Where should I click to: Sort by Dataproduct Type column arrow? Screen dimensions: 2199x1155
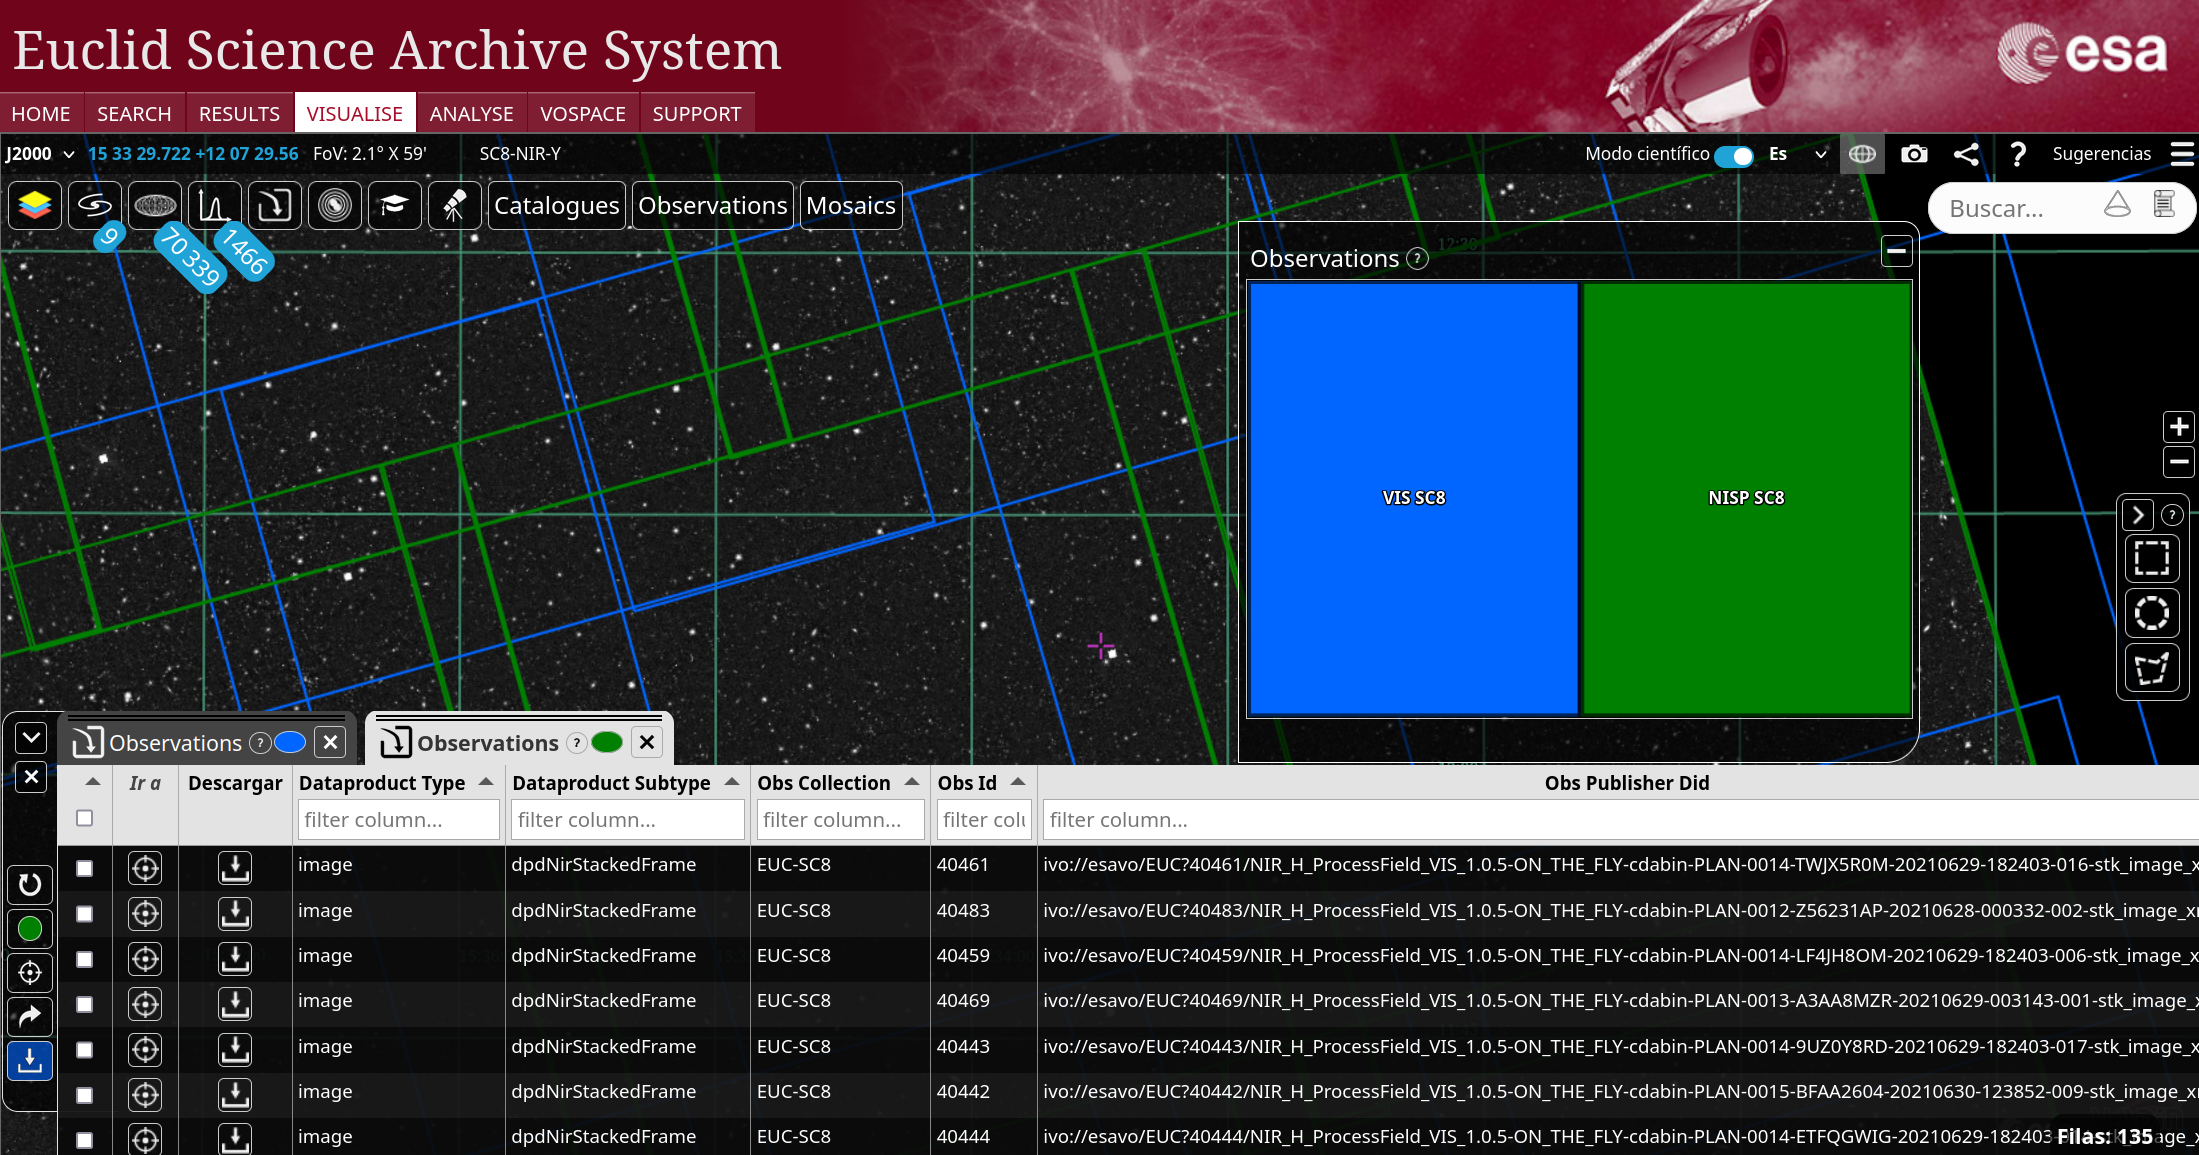click(x=487, y=782)
